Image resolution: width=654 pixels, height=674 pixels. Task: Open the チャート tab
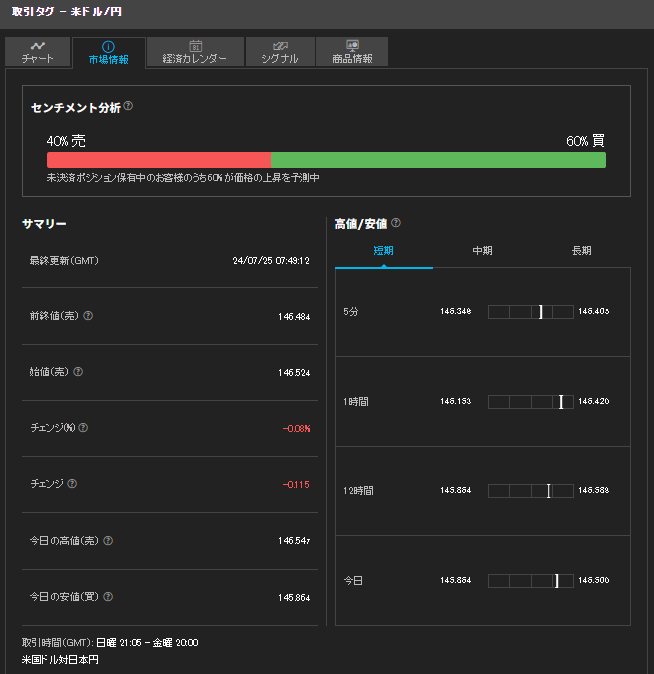(x=38, y=52)
